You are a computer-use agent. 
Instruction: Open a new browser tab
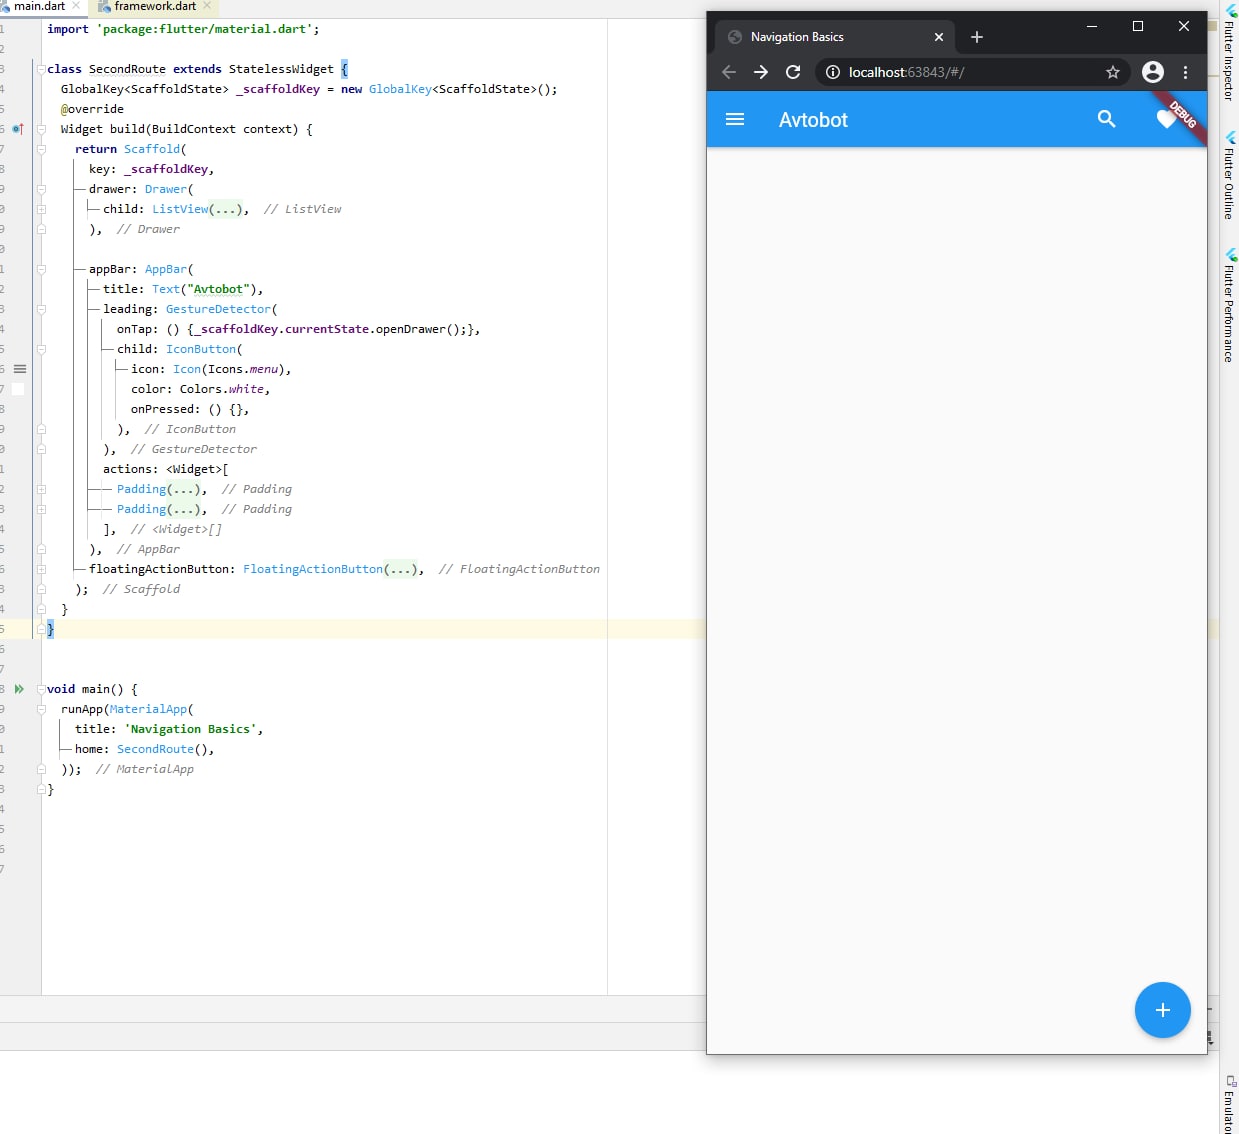tap(977, 37)
